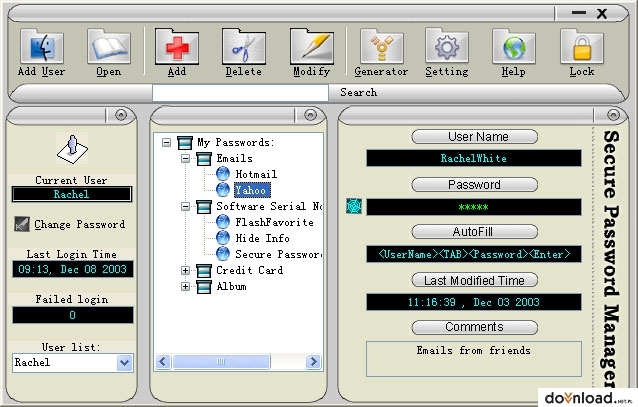The width and height of the screenshot is (638, 407).
Task: Click the Album folder icon
Action: (204, 286)
